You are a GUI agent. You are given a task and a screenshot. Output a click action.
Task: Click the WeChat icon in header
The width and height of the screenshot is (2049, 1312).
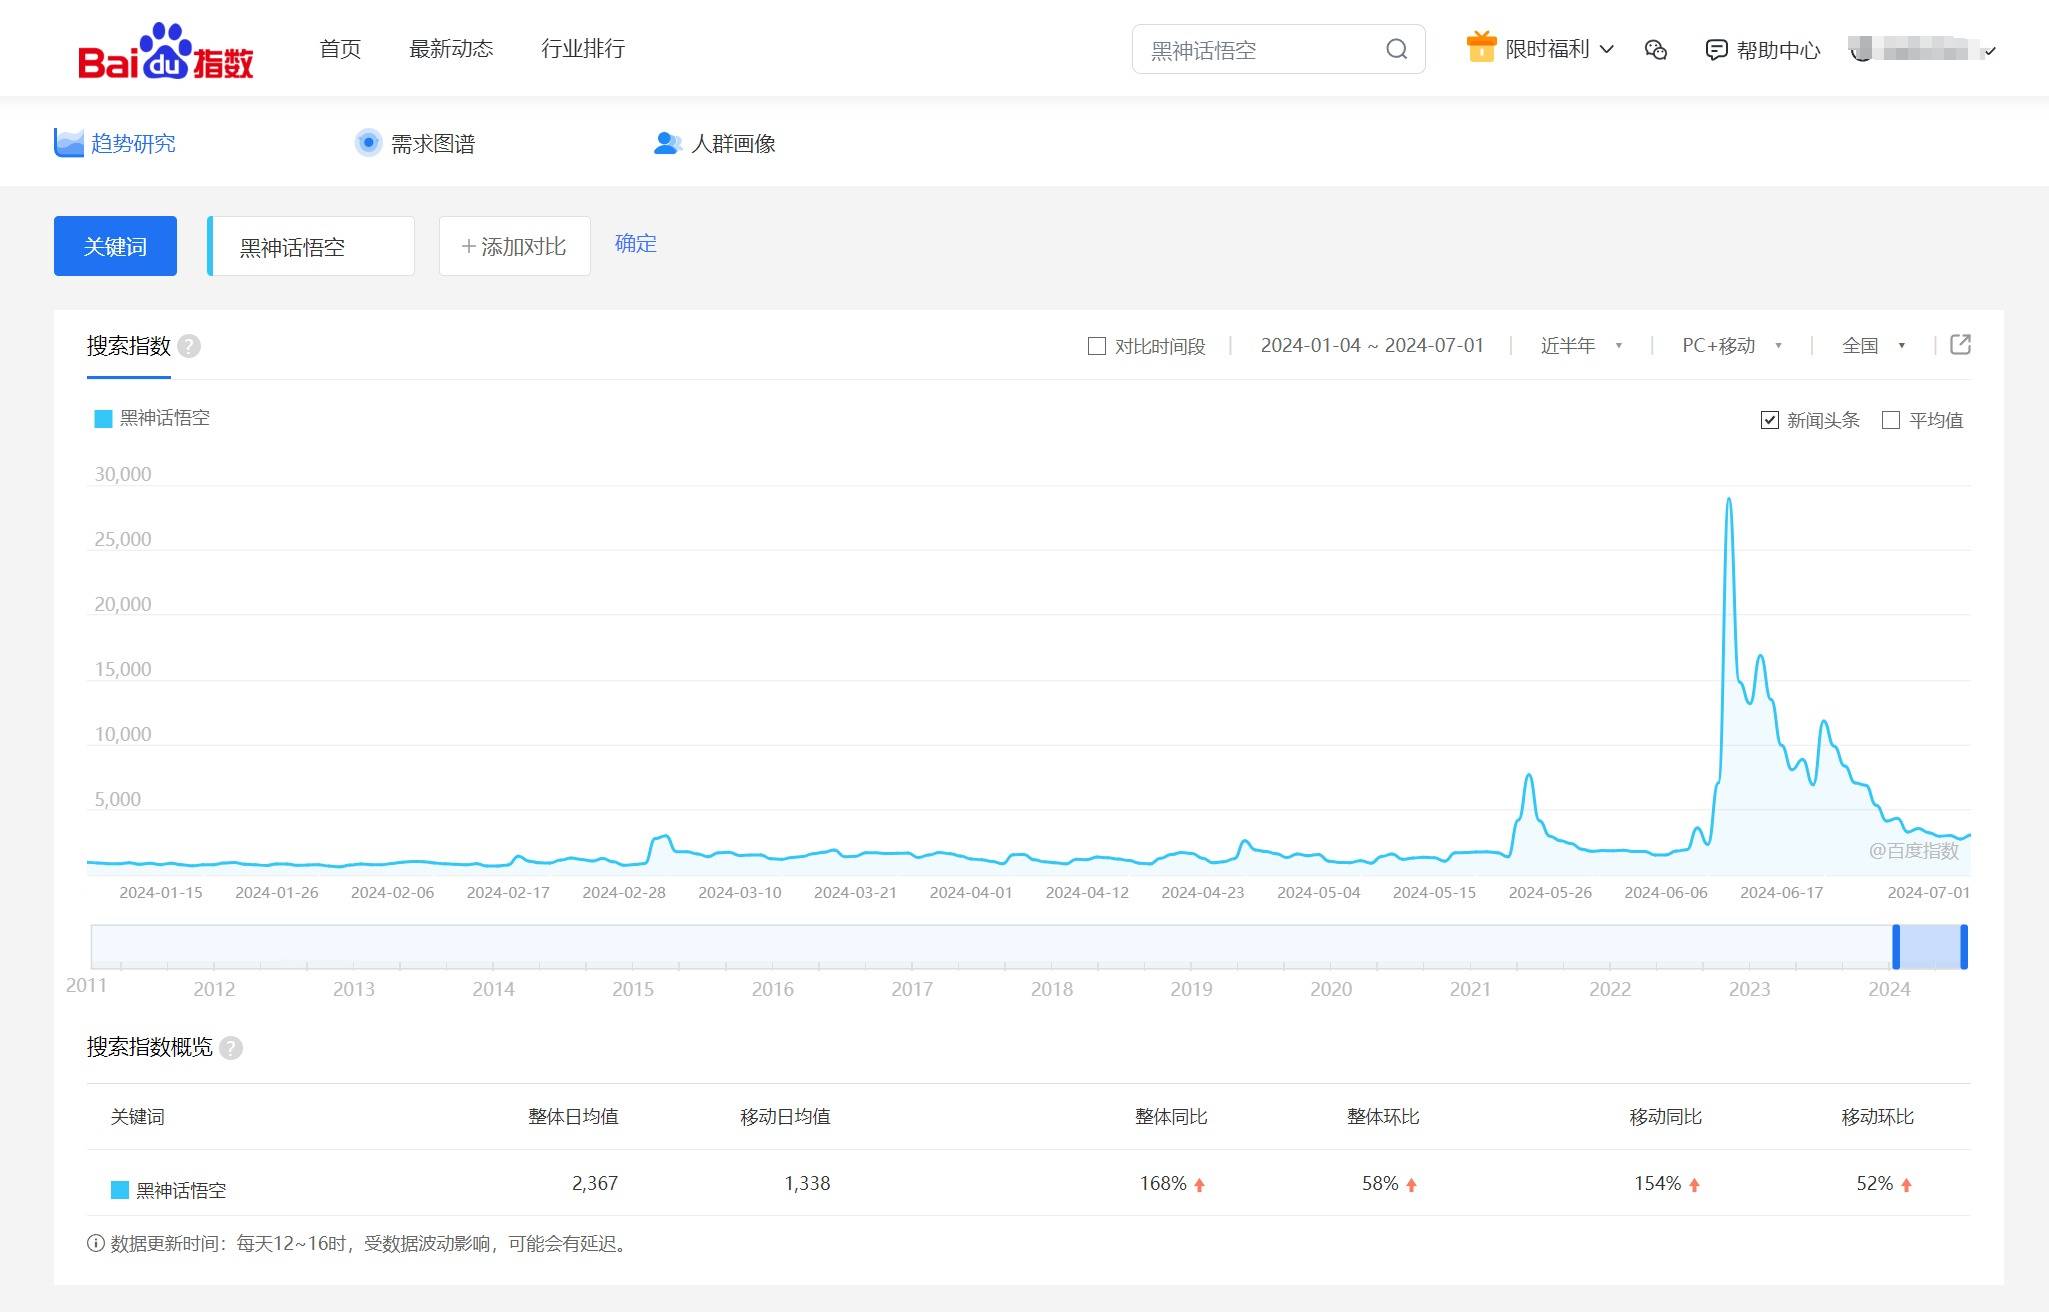coord(1656,50)
